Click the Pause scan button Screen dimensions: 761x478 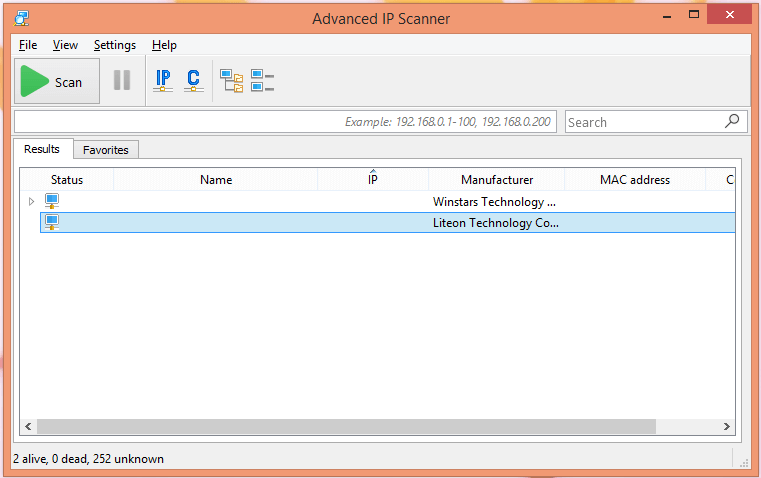point(122,81)
